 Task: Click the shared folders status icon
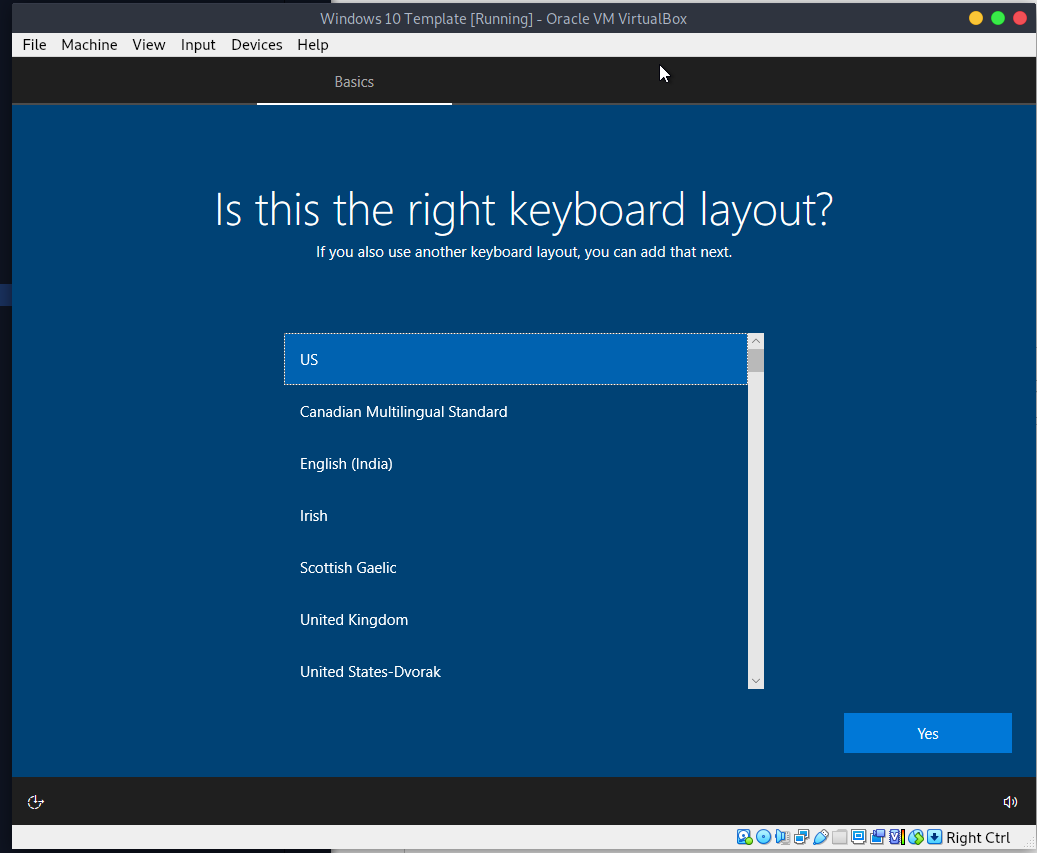coord(840,837)
